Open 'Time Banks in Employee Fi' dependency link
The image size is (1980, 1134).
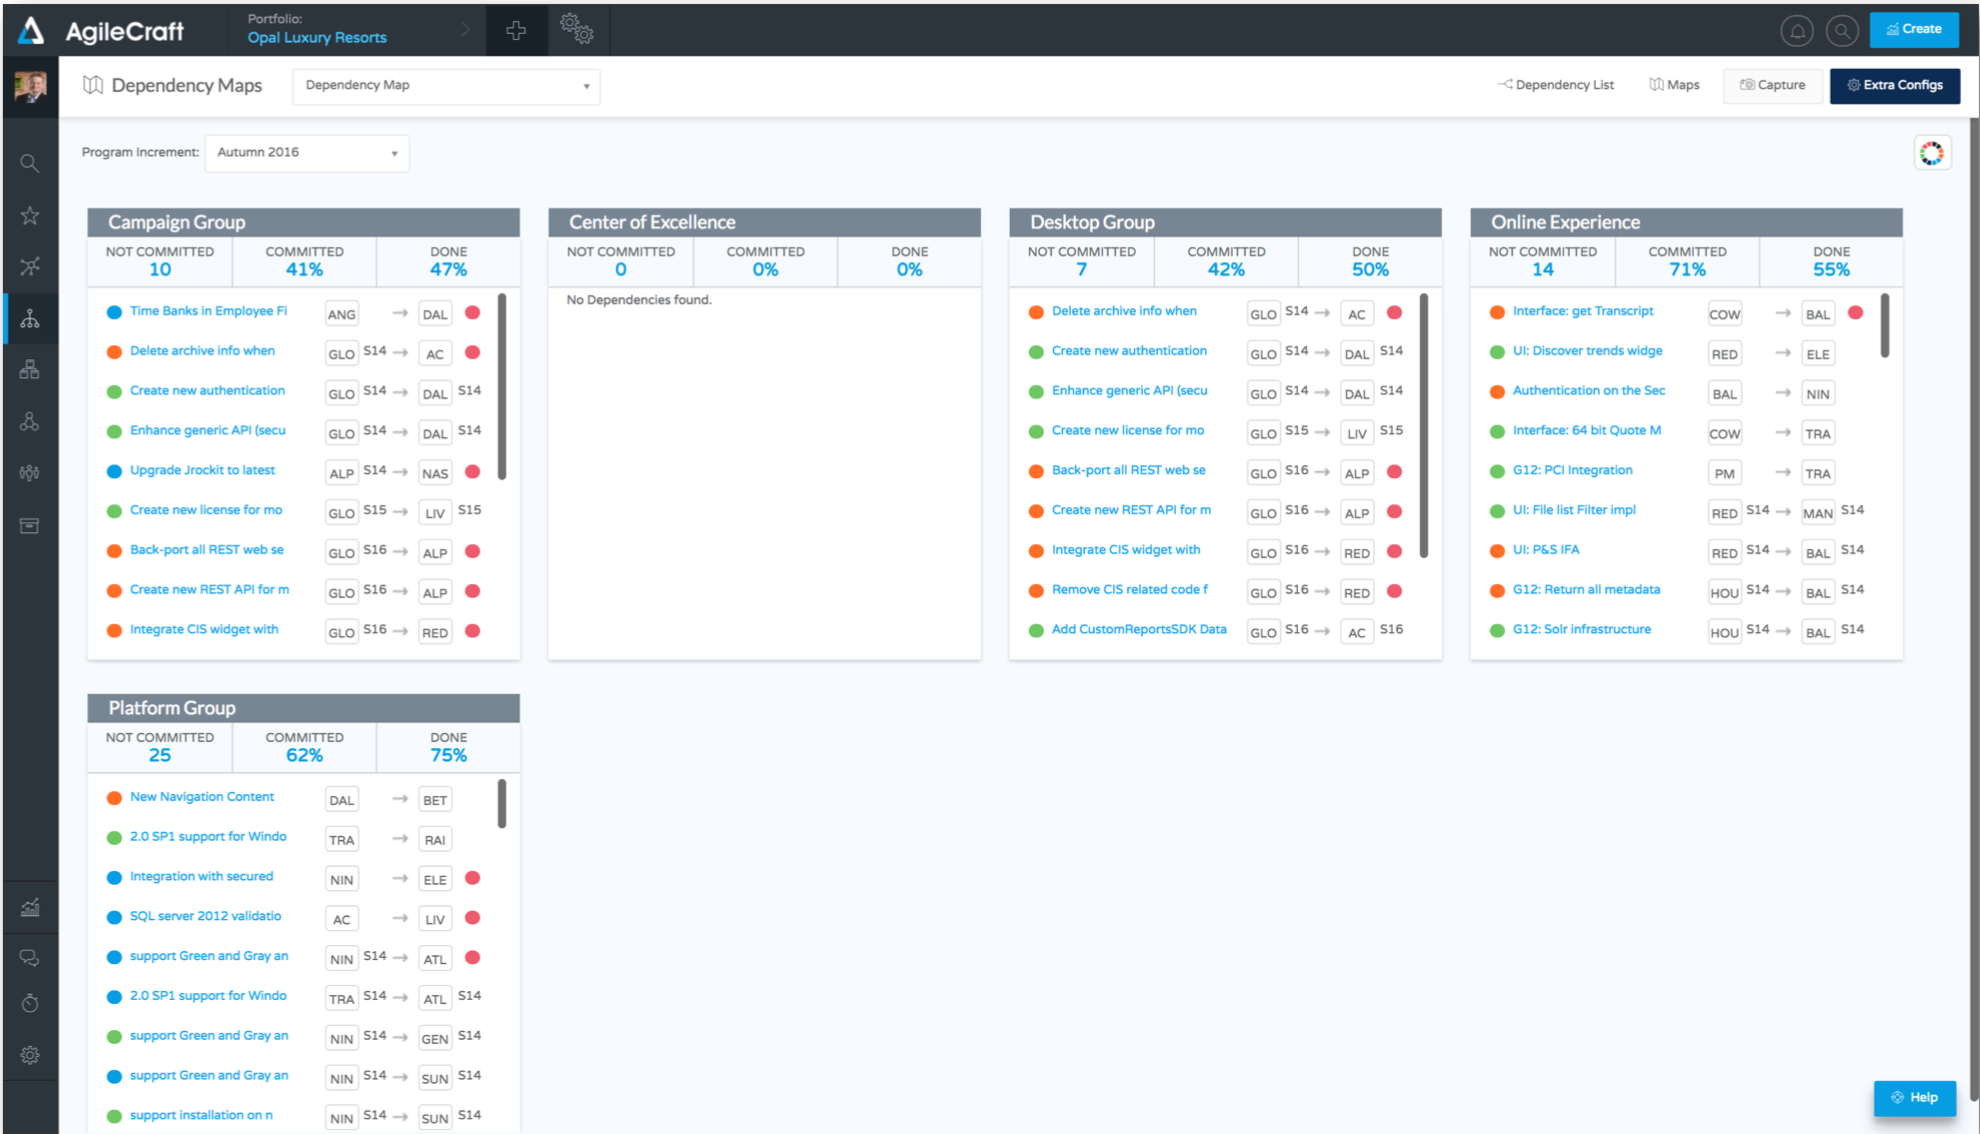208,311
